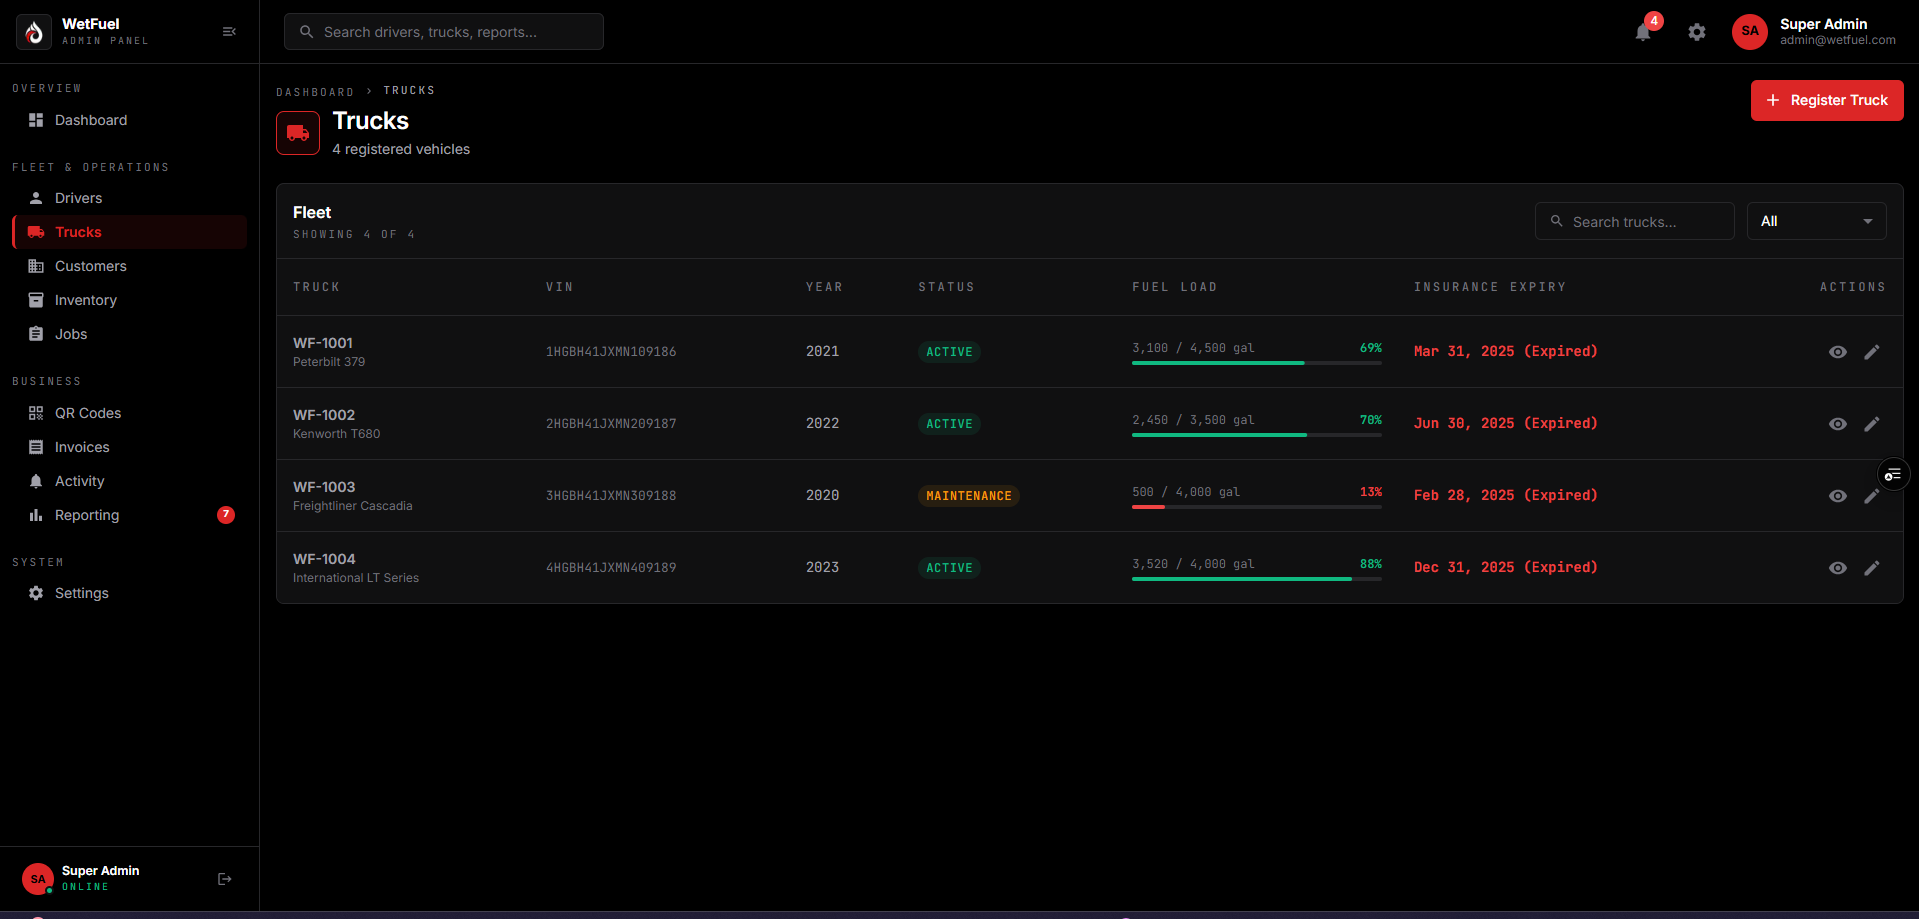The width and height of the screenshot is (1919, 919).
Task: Click the red truck page icon
Action: pos(298,133)
